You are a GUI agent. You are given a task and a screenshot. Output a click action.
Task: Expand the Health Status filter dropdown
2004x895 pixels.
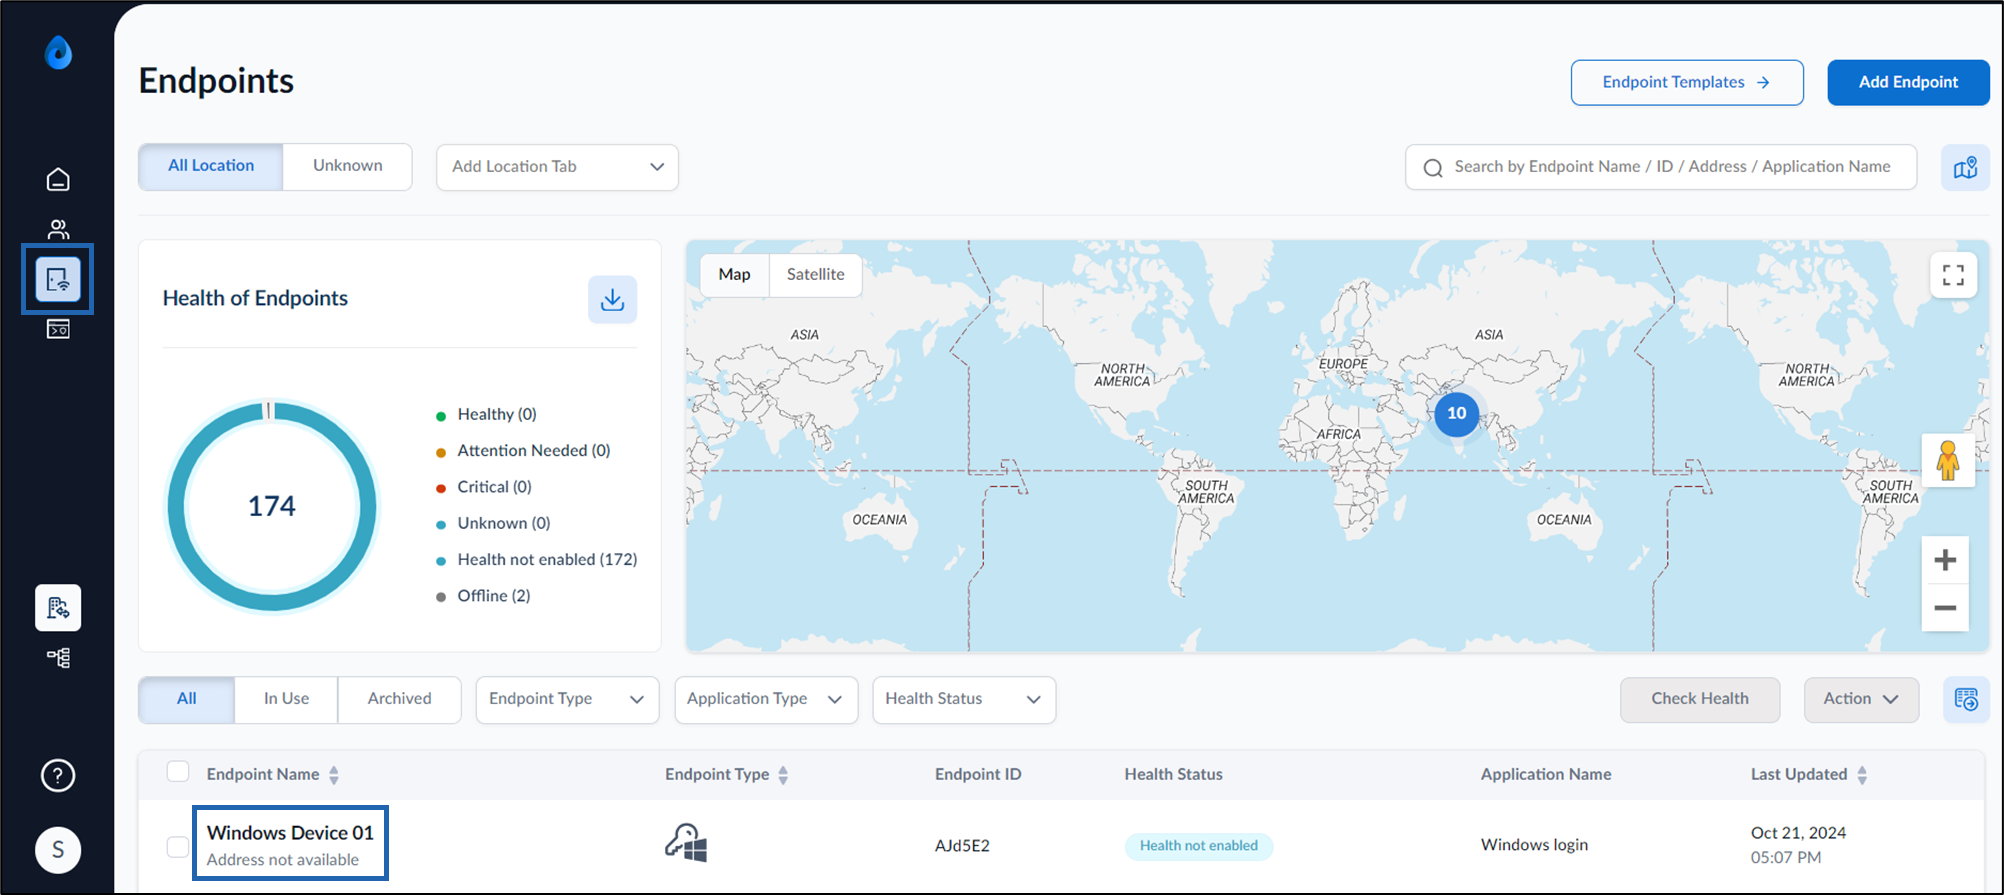tap(964, 699)
